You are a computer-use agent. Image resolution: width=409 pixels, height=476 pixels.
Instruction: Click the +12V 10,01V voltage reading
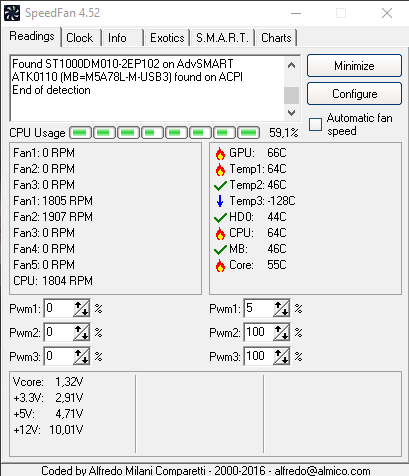pos(48,430)
